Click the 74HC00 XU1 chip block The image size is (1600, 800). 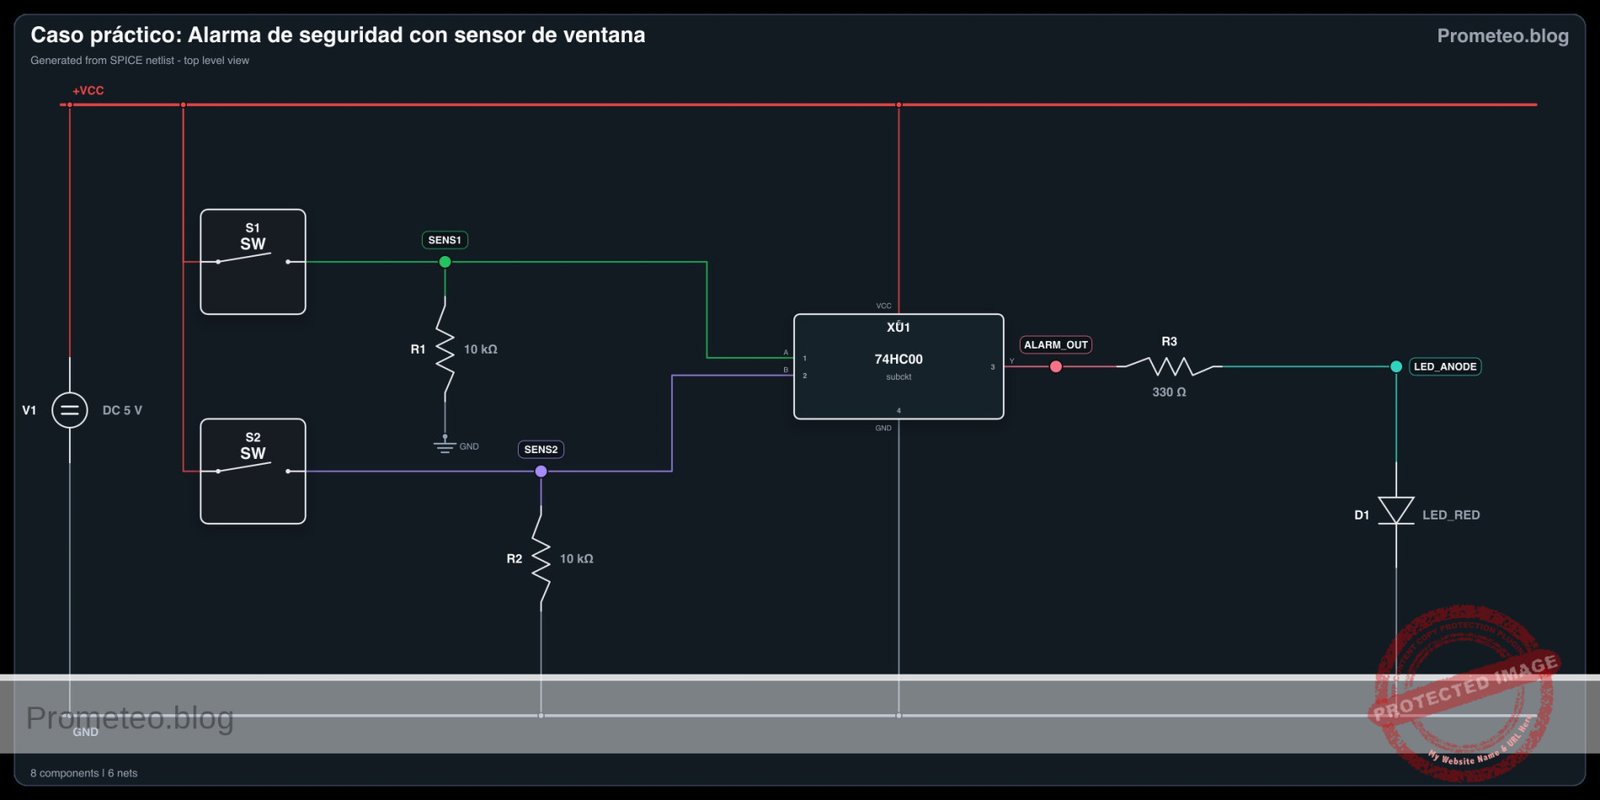(x=899, y=366)
